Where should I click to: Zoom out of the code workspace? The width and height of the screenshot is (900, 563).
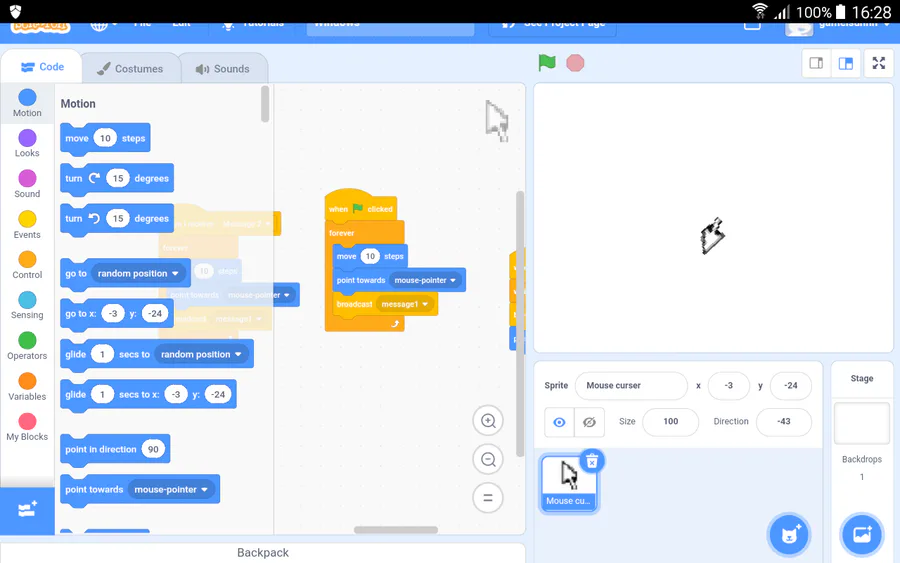(488, 459)
